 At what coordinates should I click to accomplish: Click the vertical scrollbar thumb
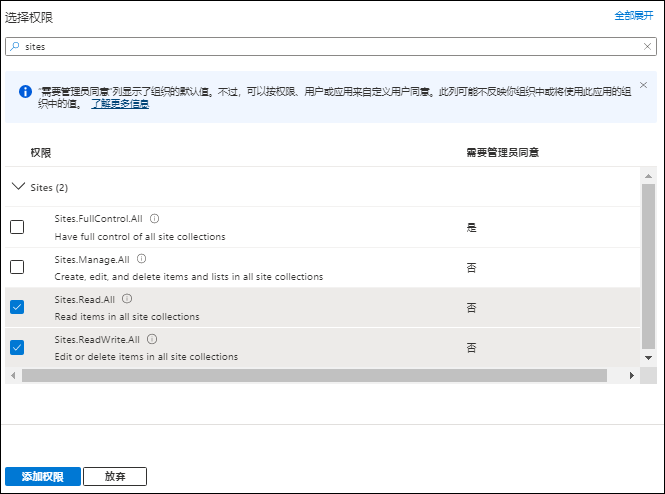coord(648,266)
